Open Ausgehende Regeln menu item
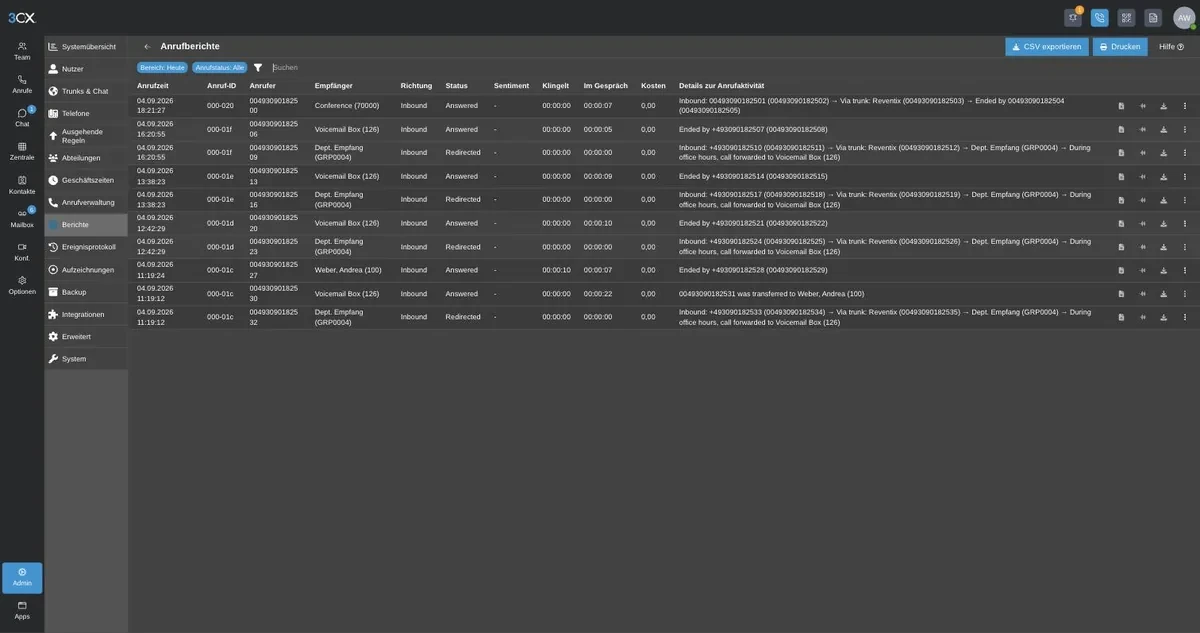1200x633 pixels. 86,136
